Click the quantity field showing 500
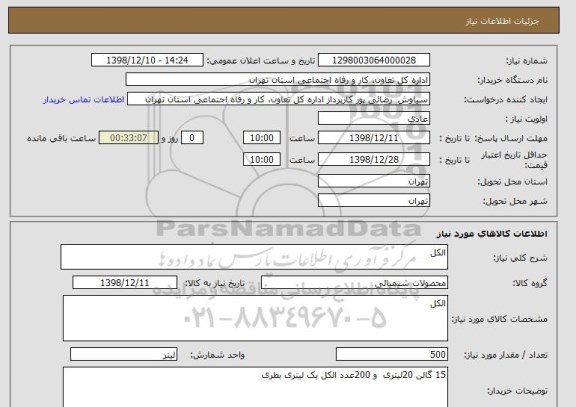 pos(392,354)
